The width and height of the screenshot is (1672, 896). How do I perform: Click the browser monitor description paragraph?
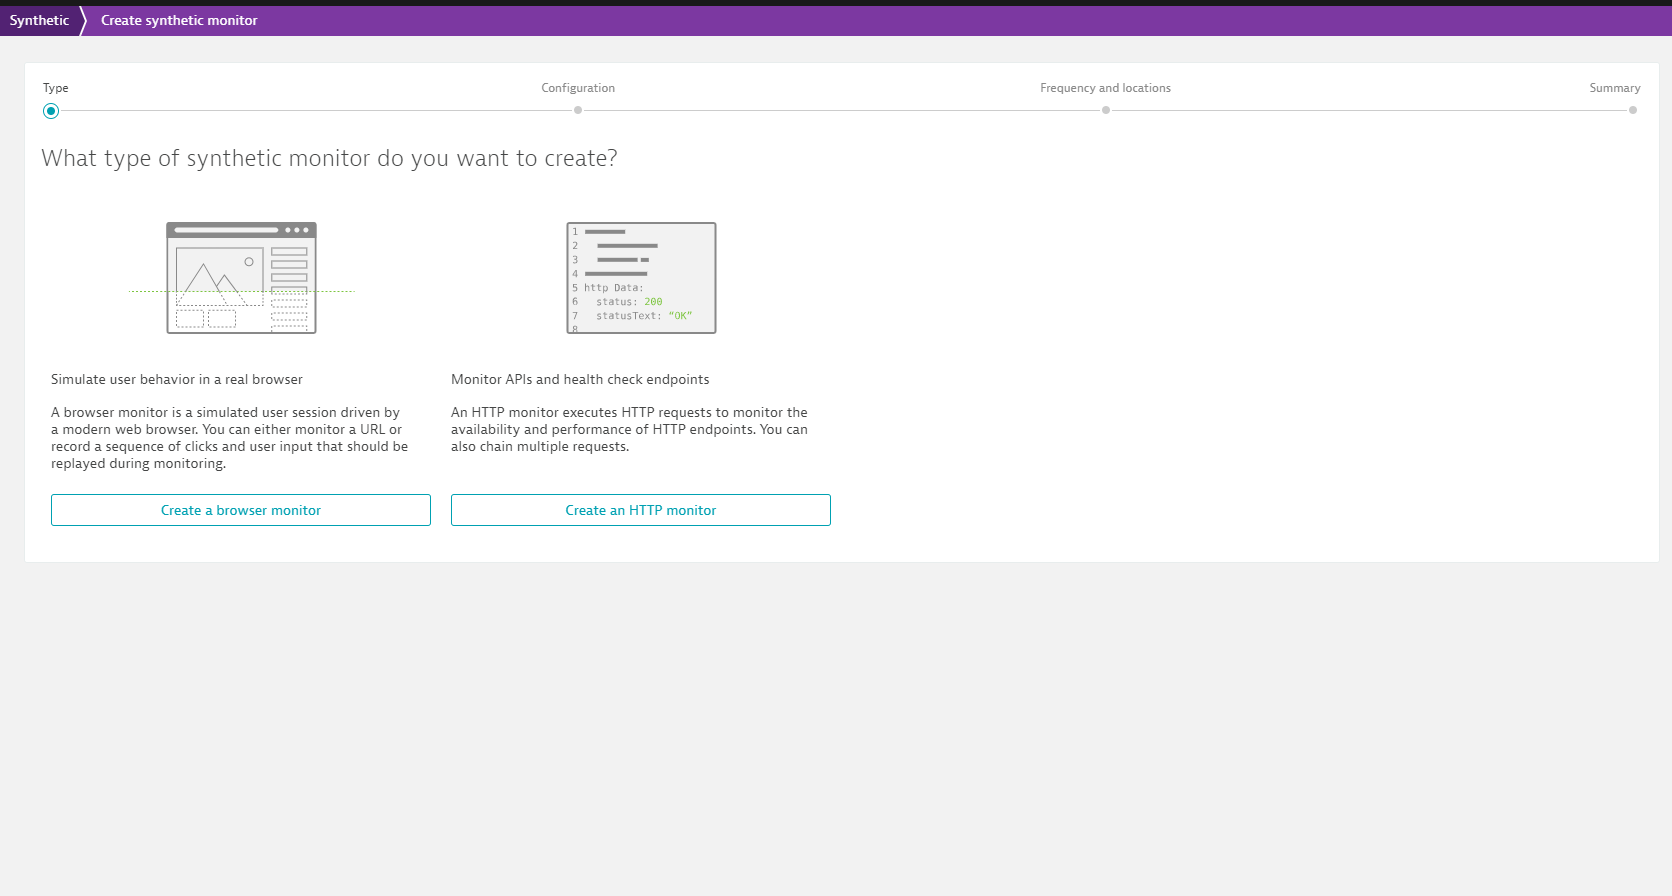[230, 438]
